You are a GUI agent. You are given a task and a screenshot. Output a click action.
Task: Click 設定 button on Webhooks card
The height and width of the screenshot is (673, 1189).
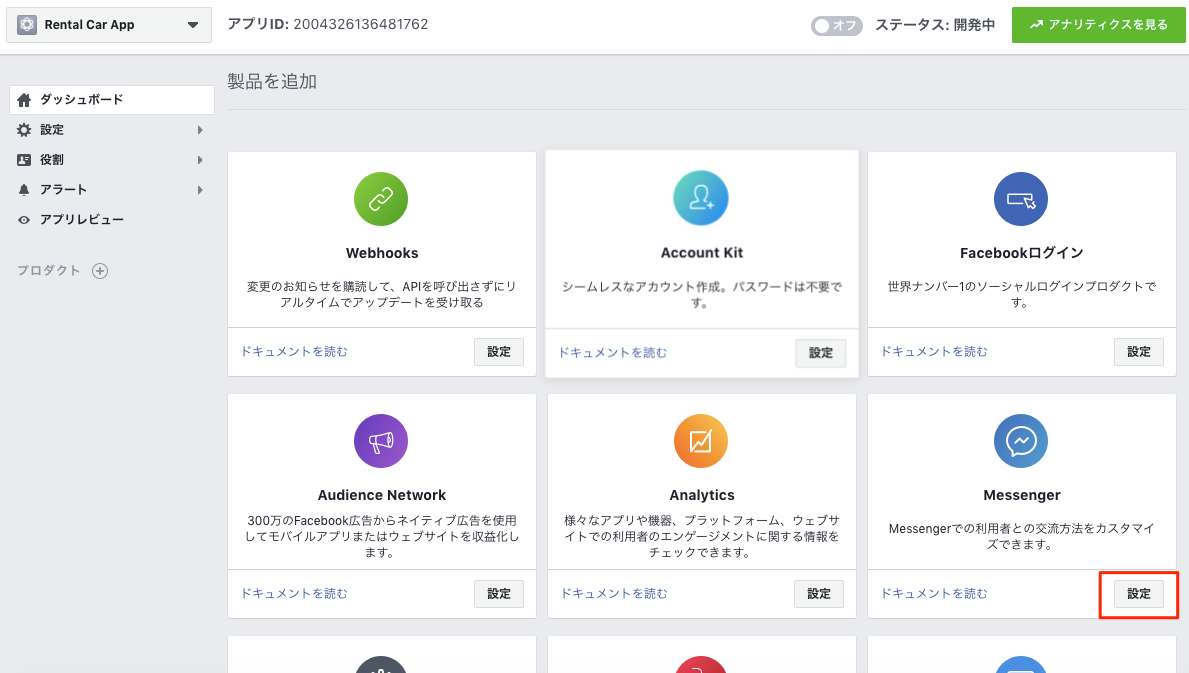click(499, 352)
